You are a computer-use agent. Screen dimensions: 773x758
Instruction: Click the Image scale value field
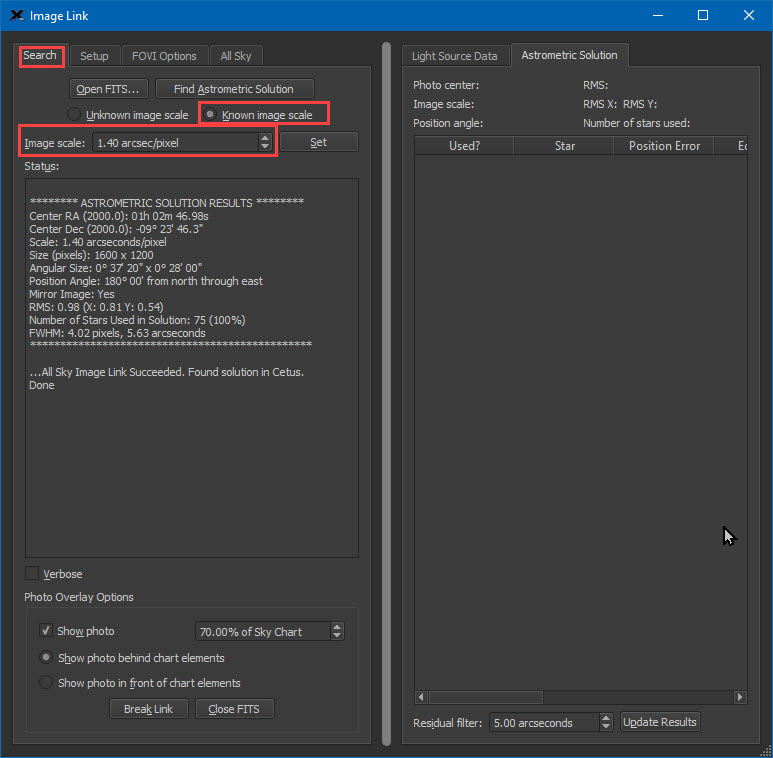pyautogui.click(x=176, y=143)
